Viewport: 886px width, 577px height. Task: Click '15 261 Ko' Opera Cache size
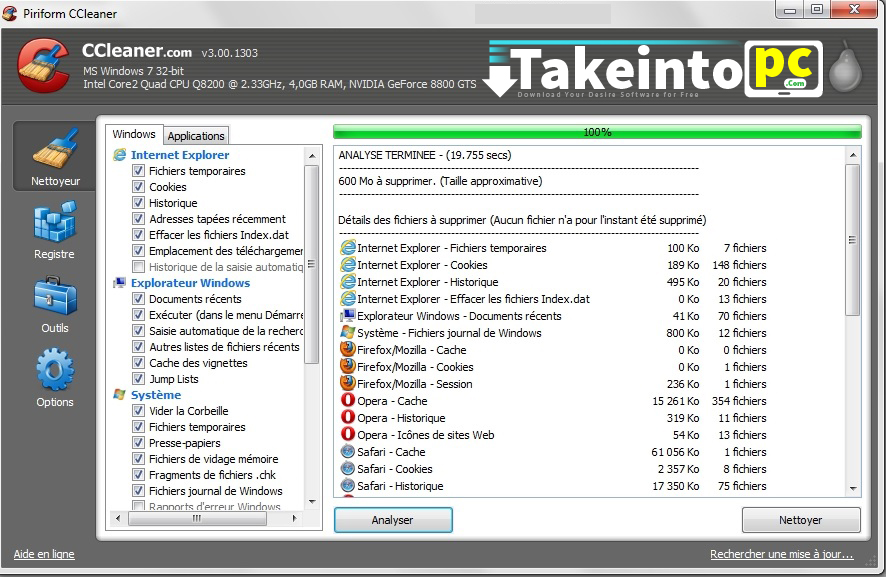coord(676,401)
